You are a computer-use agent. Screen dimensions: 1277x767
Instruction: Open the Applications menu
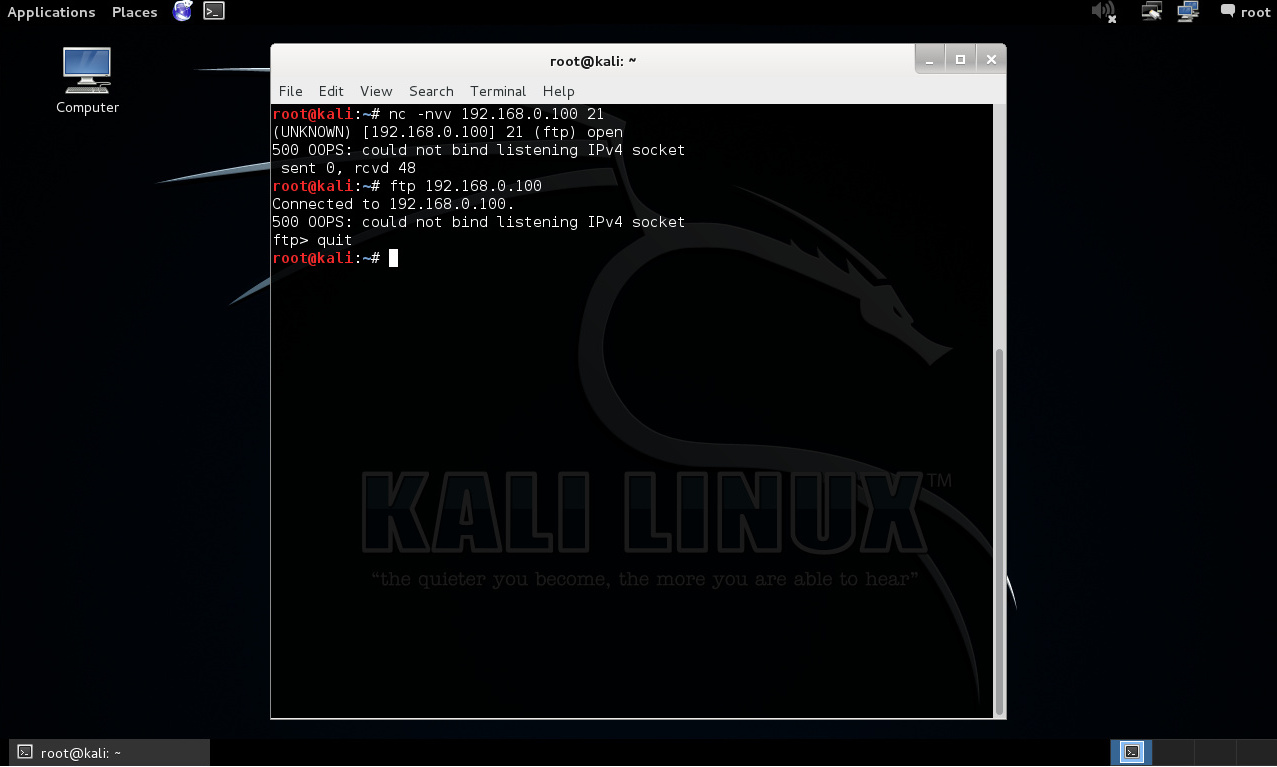[51, 12]
